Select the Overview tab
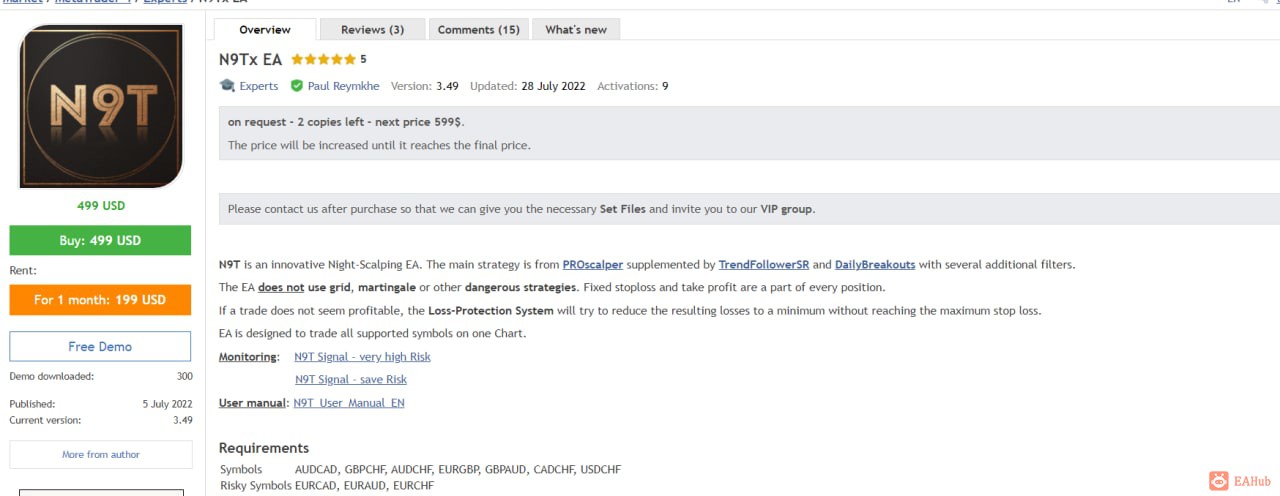This screenshot has height=496, width=1280. click(265, 30)
